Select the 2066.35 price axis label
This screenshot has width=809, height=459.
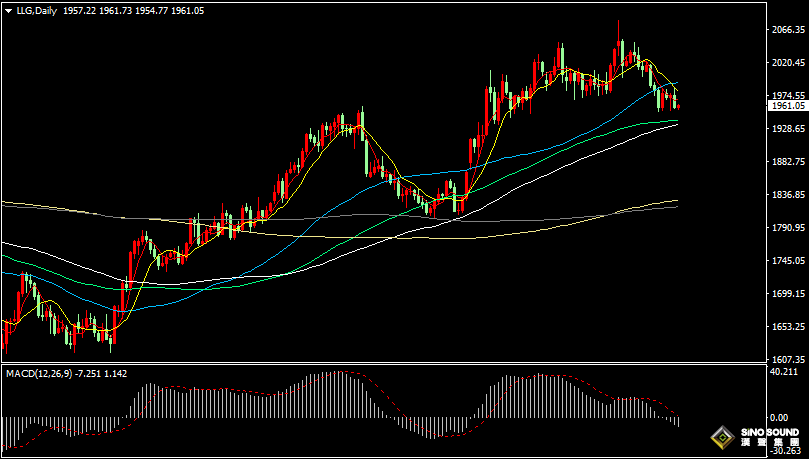(788, 30)
